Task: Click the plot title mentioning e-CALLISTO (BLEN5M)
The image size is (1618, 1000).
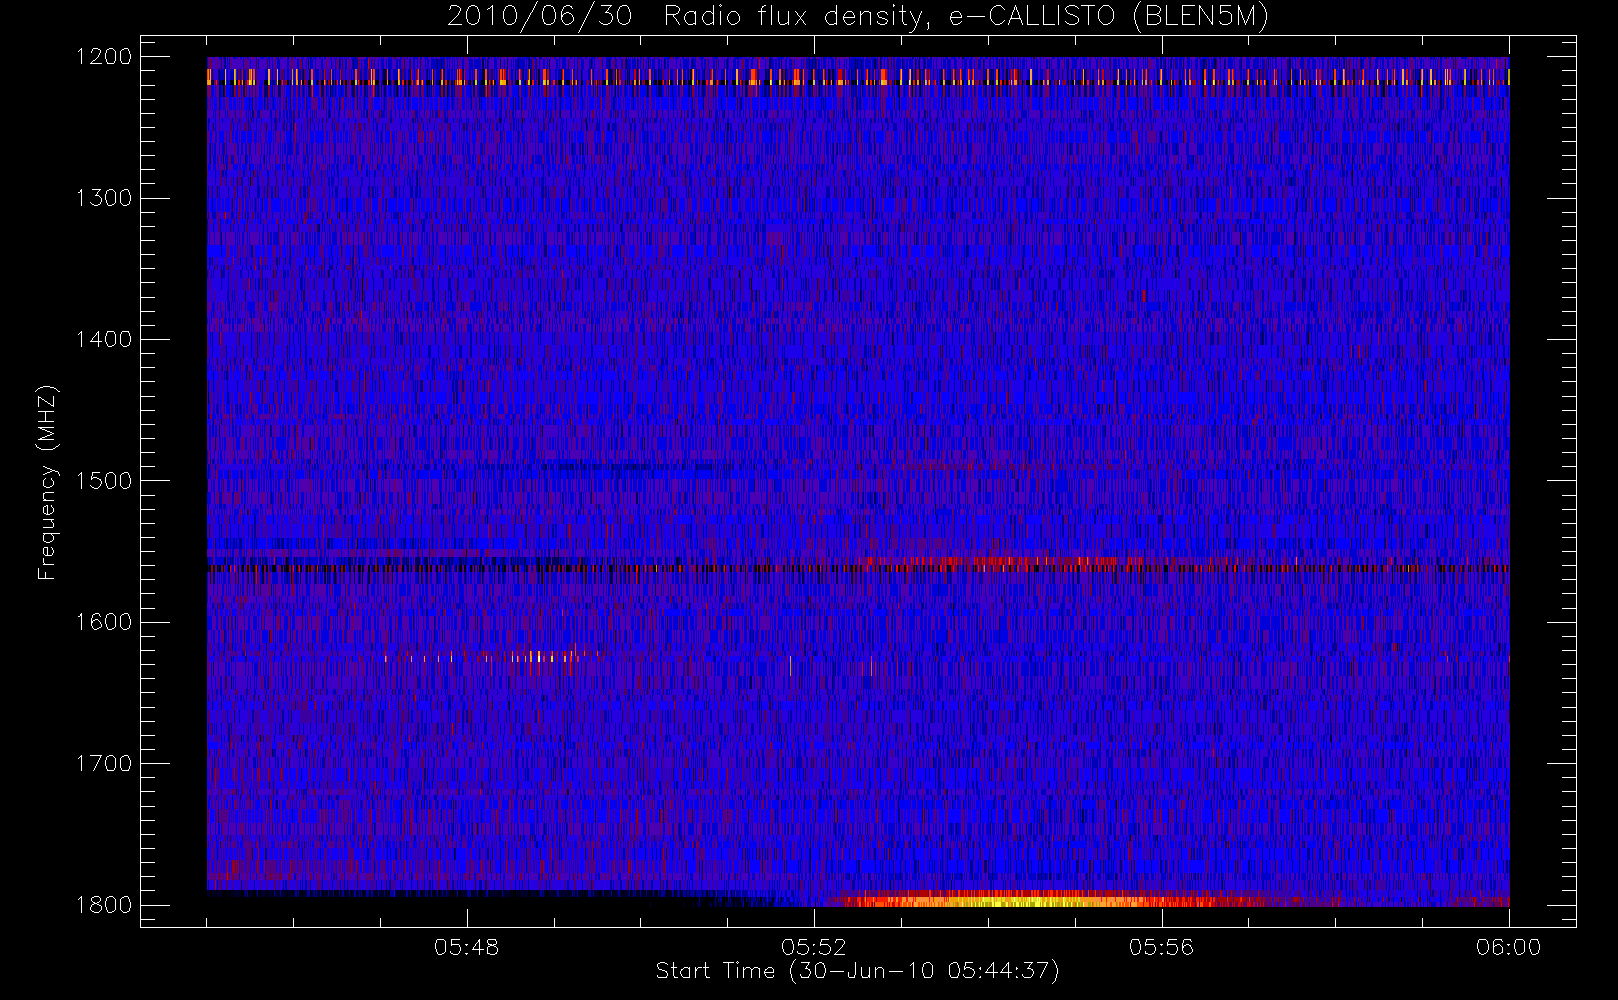Action: [858, 17]
